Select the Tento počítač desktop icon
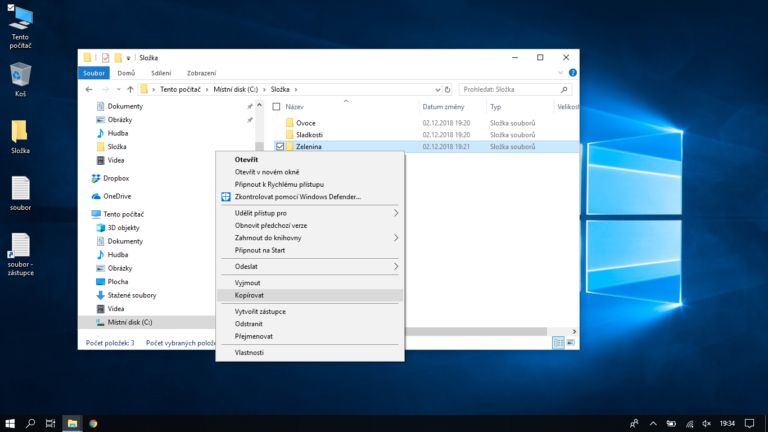This screenshot has width=768, height=432. [20, 17]
